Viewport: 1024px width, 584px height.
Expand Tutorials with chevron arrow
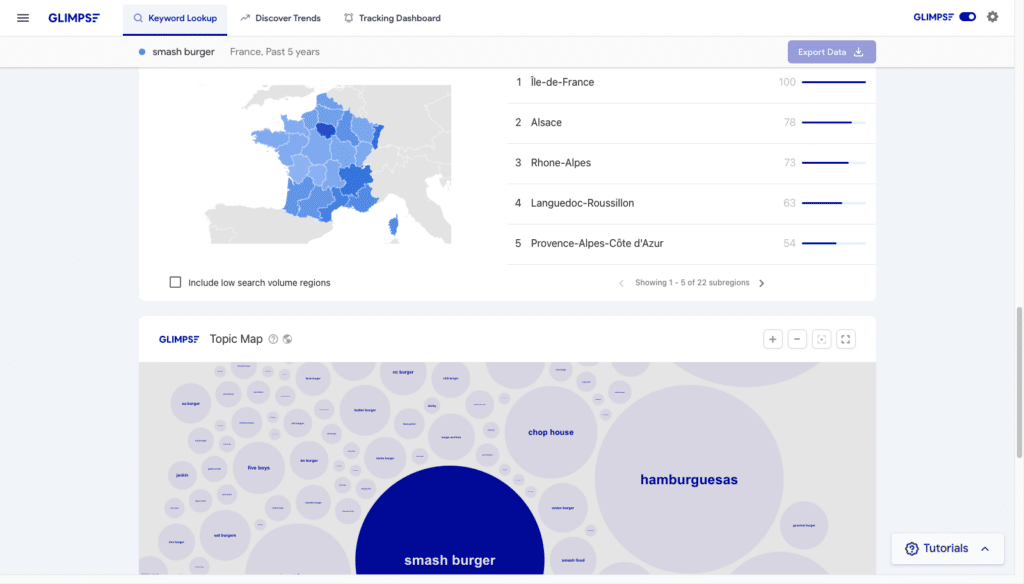click(985, 549)
